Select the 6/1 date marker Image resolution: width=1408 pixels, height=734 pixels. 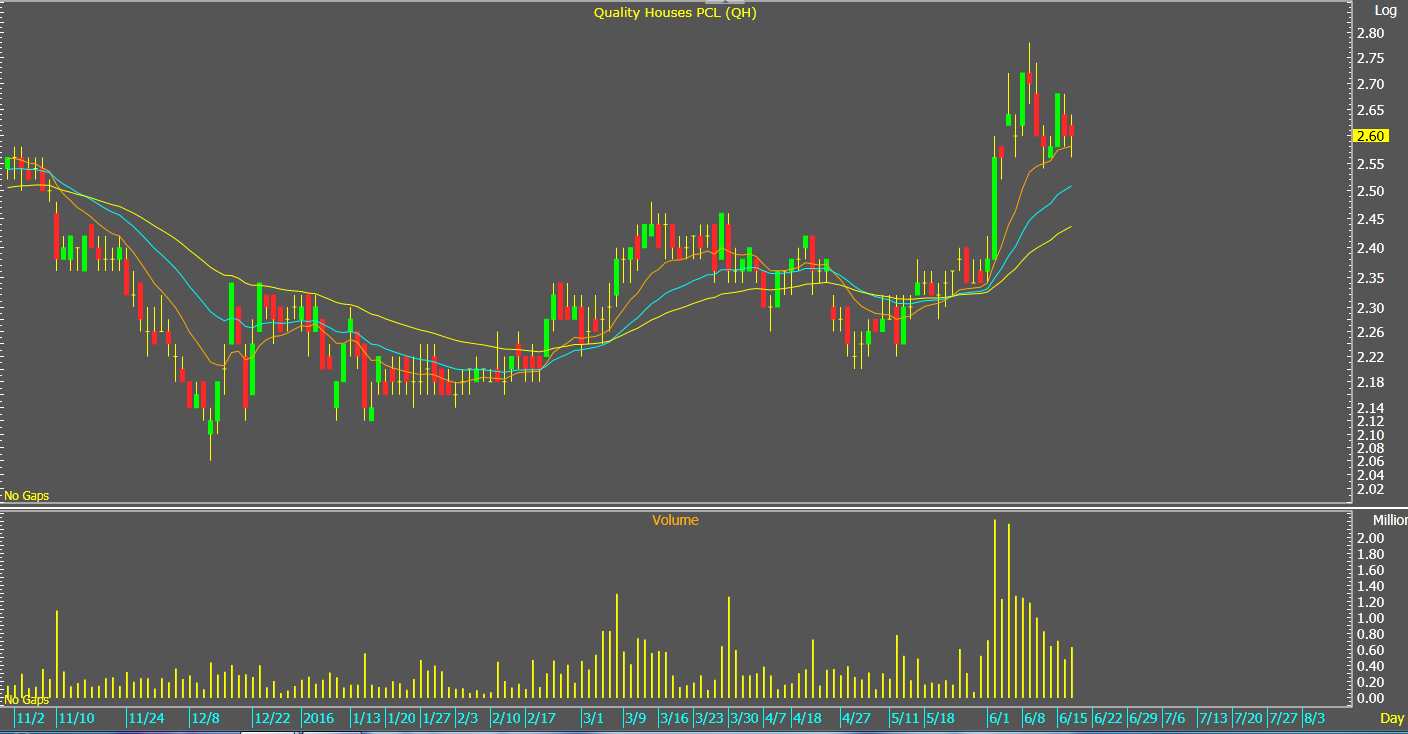(998, 718)
